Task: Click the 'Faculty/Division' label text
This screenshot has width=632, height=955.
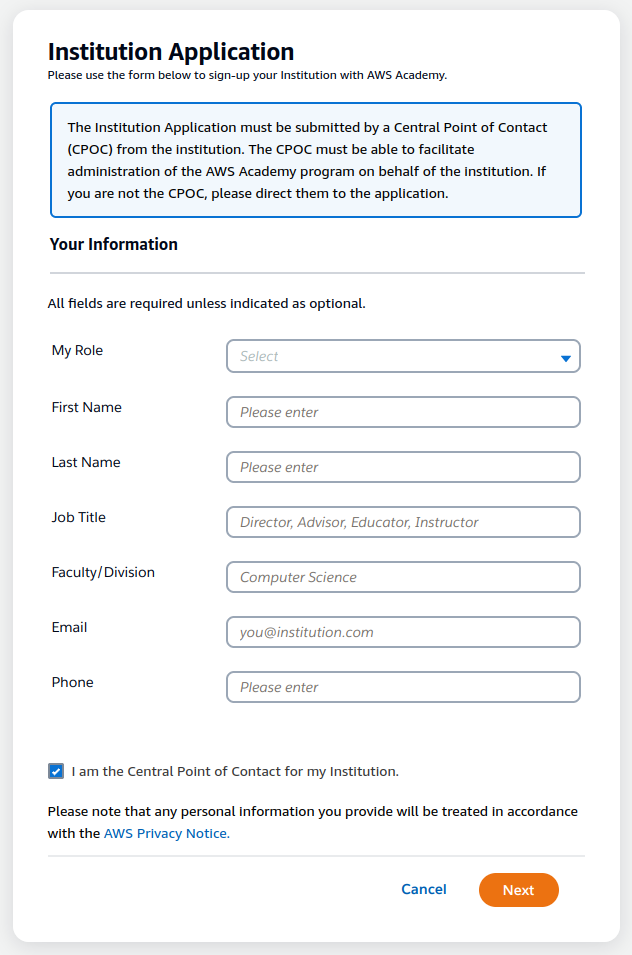Action: point(103,572)
